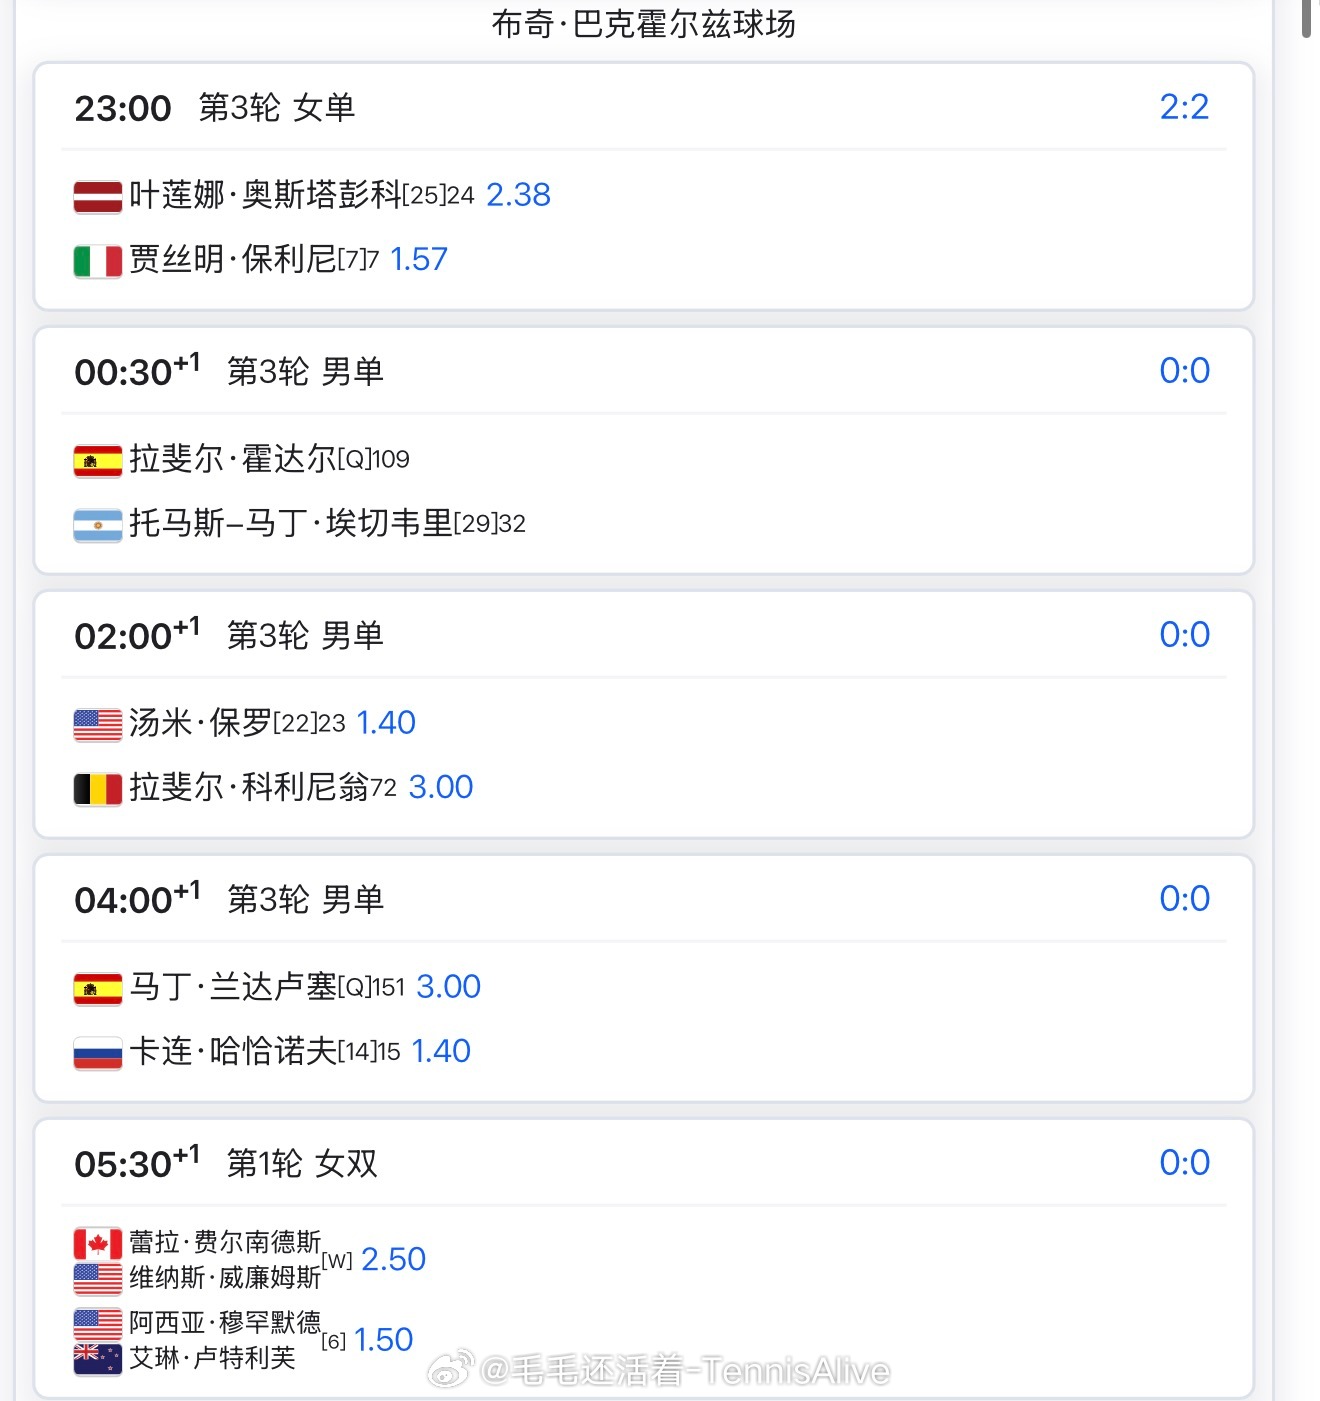Viewport: 1320px width, 1401px height.
Task: Click Spain flag beside 拉斐尔·霍达尔
Action: click(x=98, y=461)
